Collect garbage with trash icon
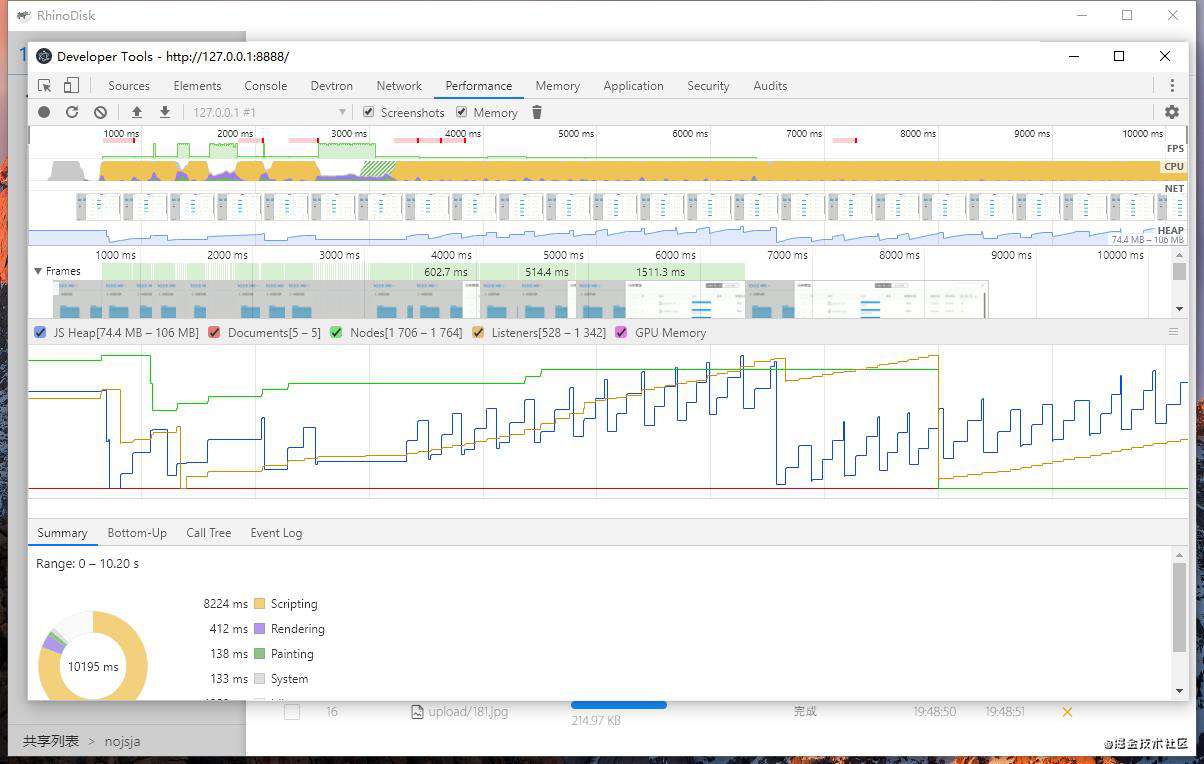The width and height of the screenshot is (1204, 764). click(537, 112)
